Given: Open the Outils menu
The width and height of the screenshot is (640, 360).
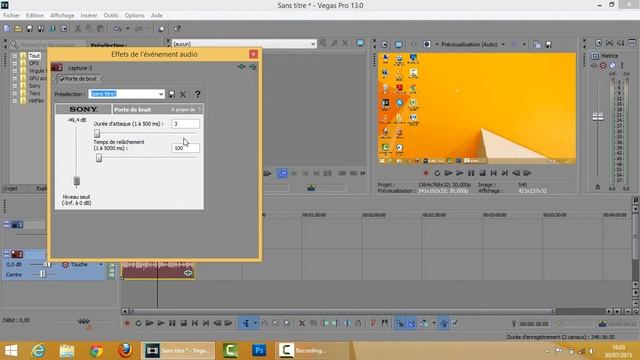Looking at the screenshot, I should (111, 15).
